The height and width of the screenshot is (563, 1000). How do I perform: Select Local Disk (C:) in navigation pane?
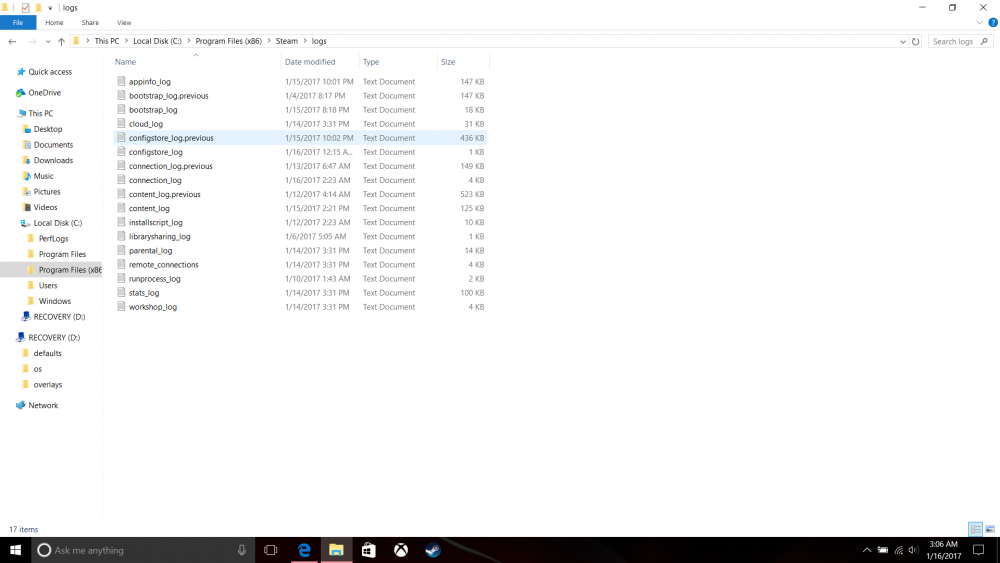coord(57,223)
